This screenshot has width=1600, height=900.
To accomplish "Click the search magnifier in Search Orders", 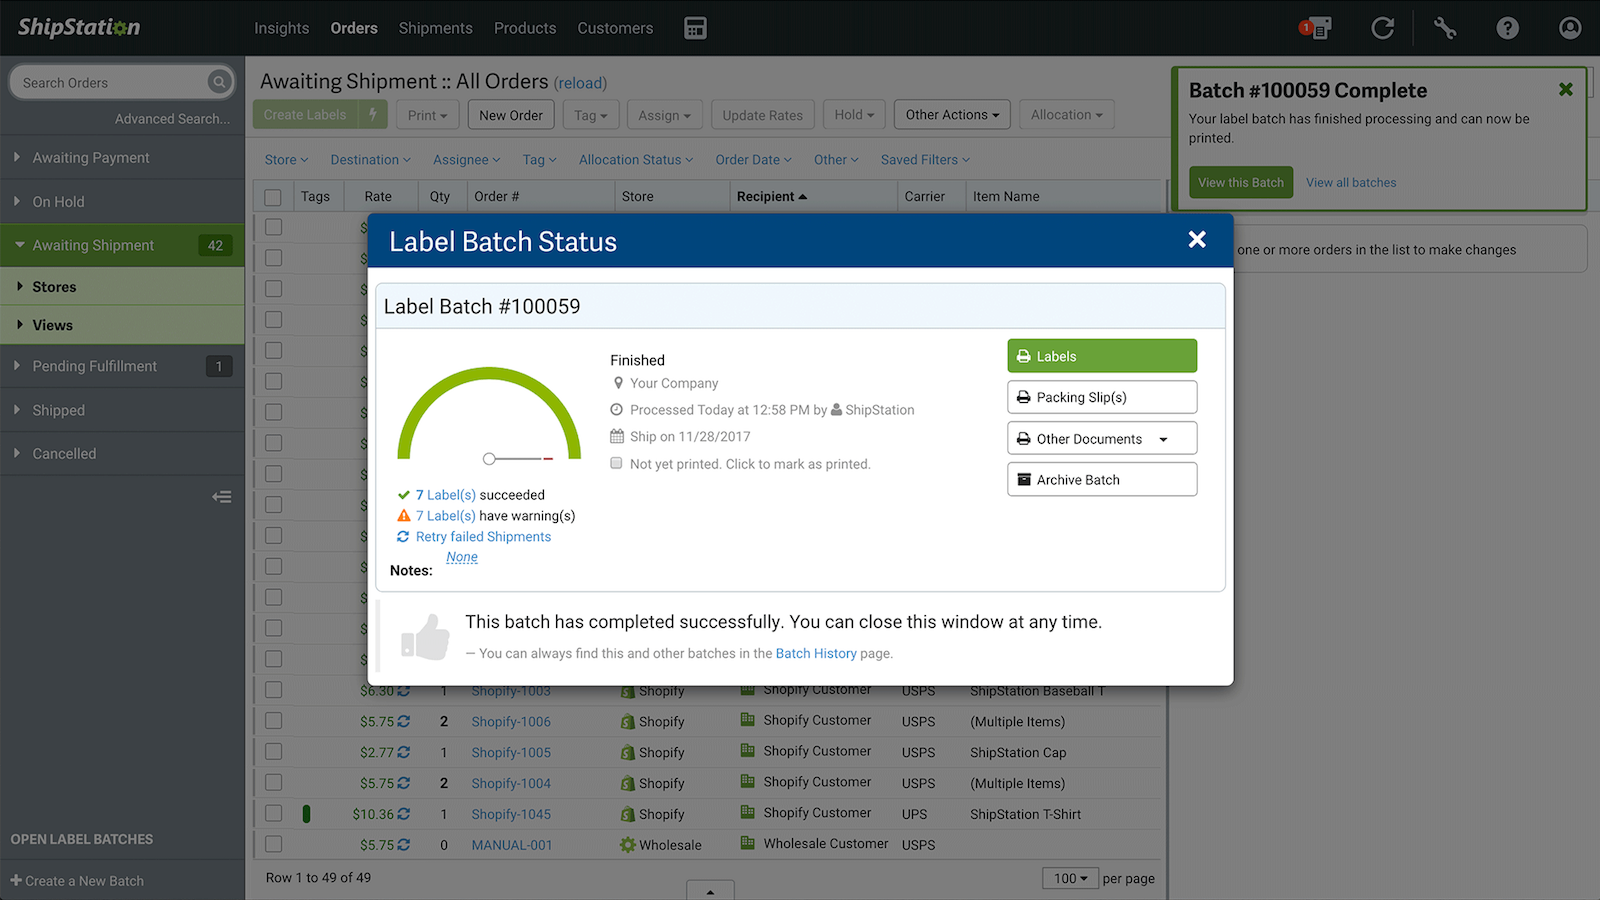I will [219, 82].
